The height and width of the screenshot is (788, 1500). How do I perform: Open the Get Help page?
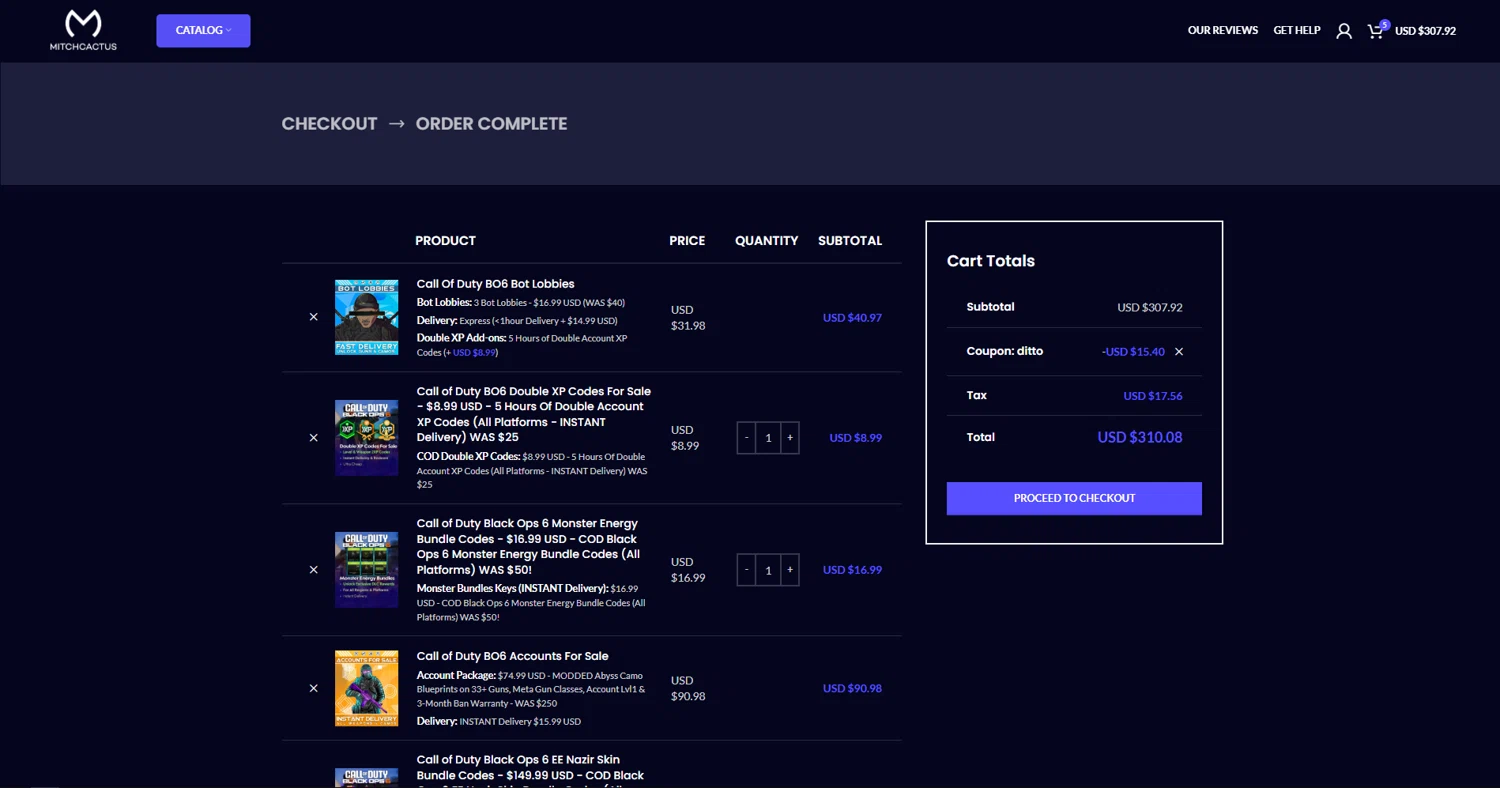(x=1296, y=31)
